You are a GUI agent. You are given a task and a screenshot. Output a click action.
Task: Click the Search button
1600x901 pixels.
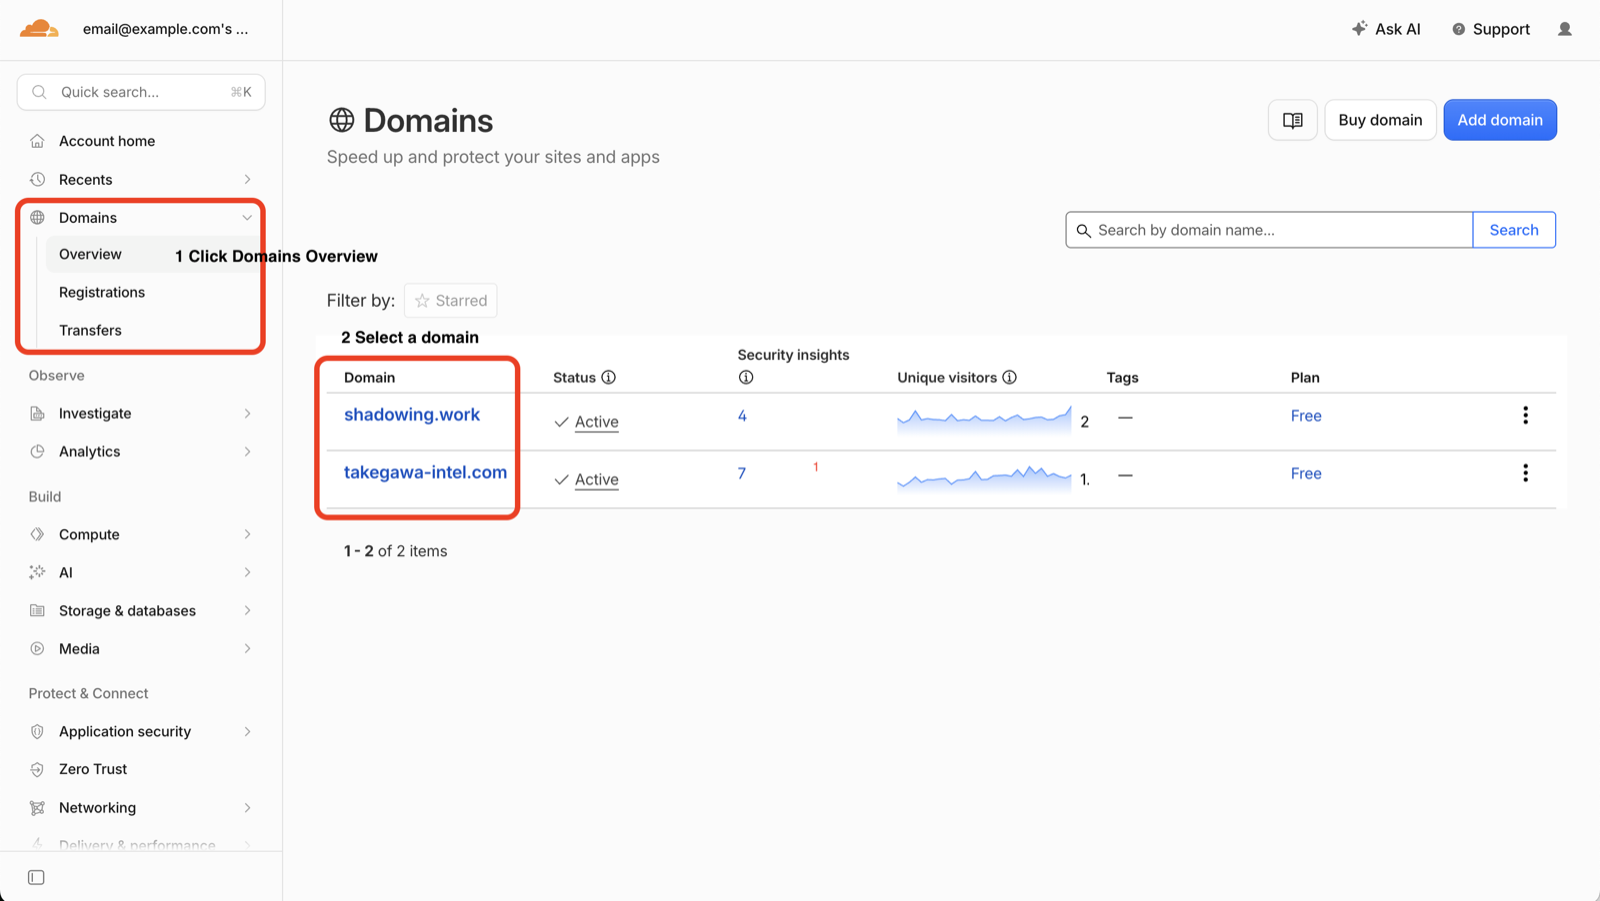1514,230
